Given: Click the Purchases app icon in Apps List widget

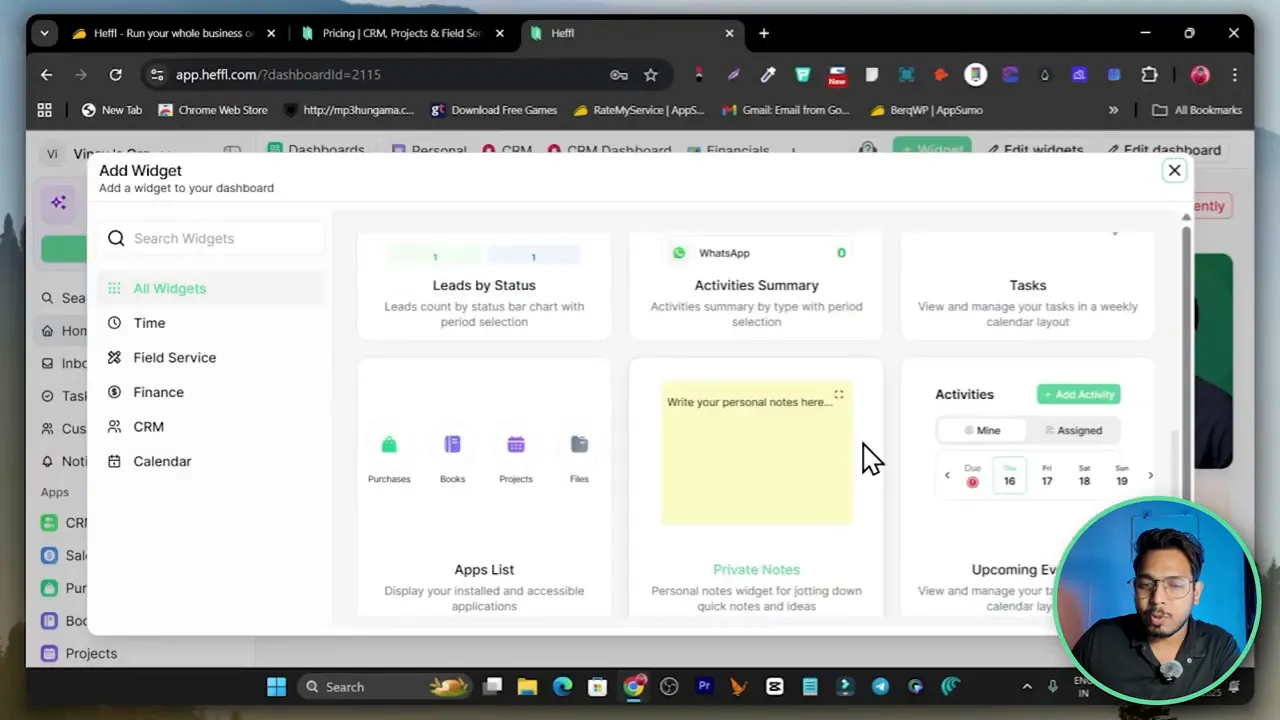Looking at the screenshot, I should 389,444.
